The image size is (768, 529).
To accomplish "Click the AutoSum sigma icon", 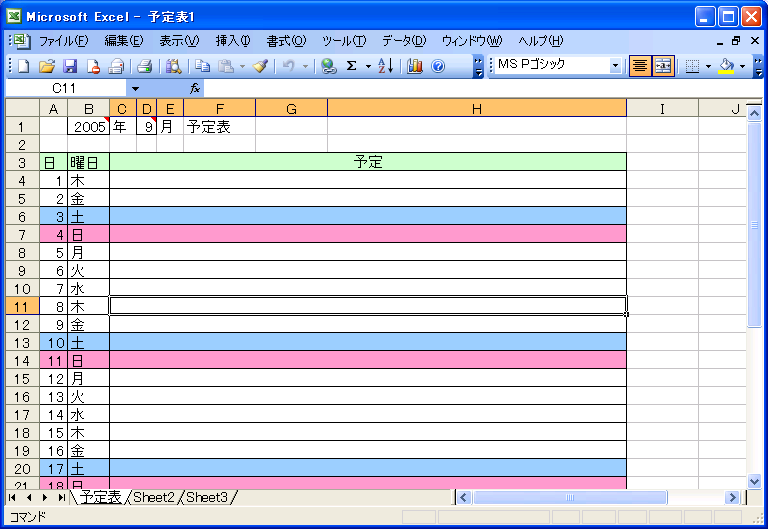I will click(352, 66).
